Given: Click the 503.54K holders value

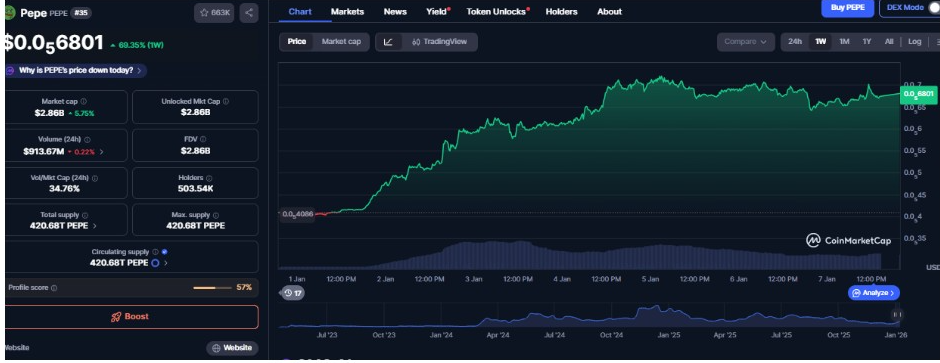Looking at the screenshot, I should click(195, 189).
